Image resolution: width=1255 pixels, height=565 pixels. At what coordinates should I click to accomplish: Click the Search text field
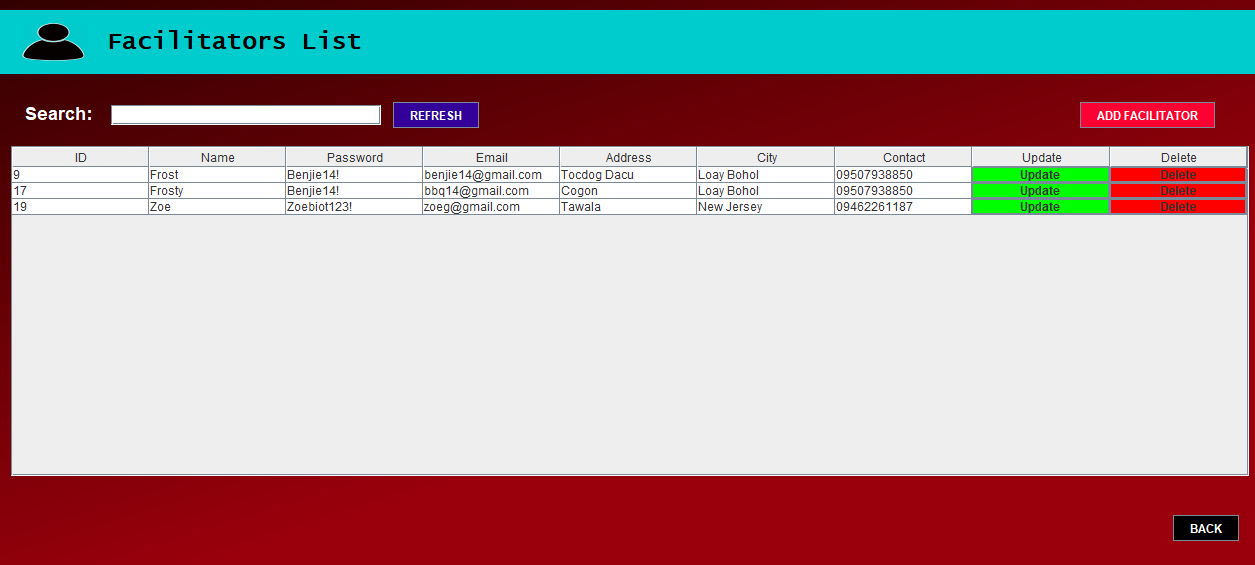245,115
